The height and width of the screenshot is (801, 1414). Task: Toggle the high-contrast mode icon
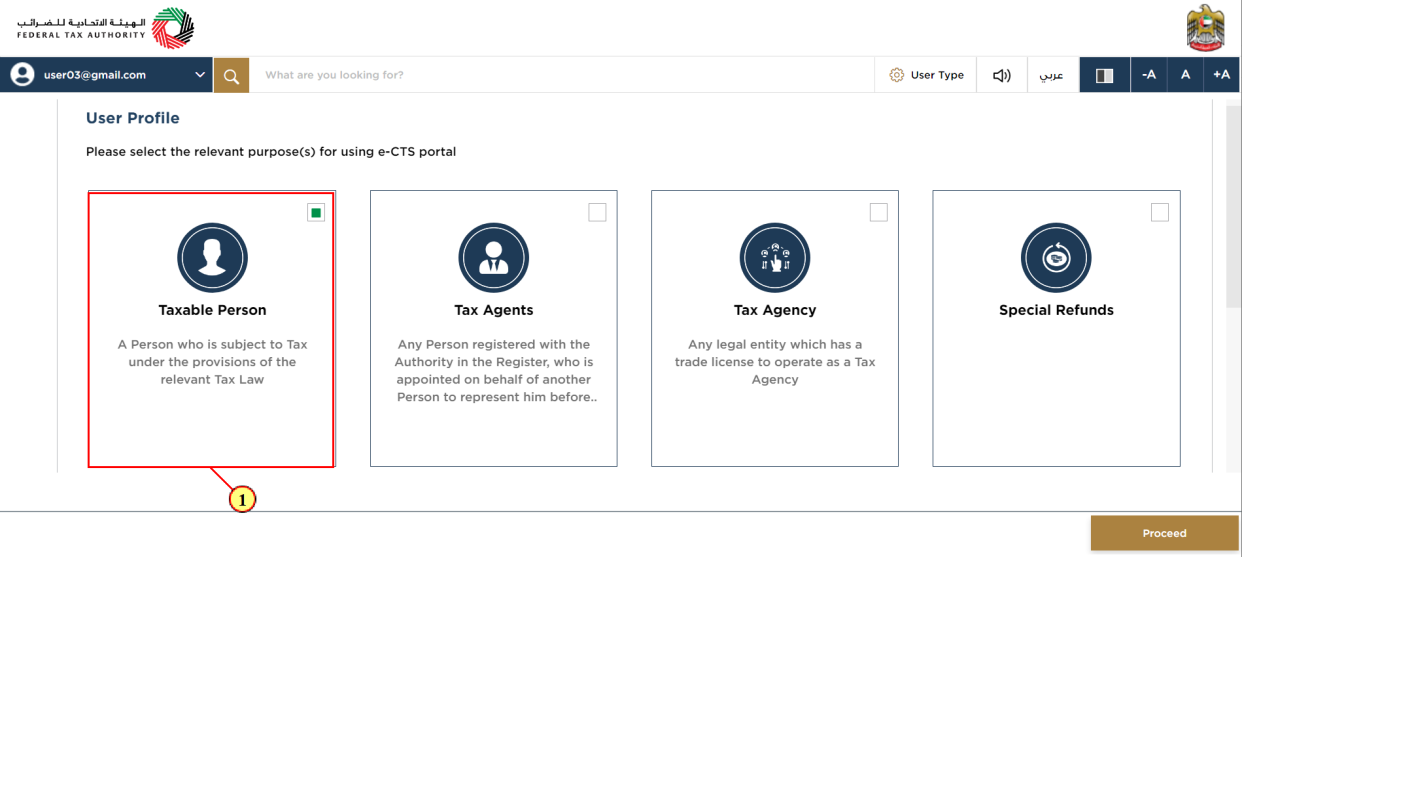pyautogui.click(x=1104, y=75)
